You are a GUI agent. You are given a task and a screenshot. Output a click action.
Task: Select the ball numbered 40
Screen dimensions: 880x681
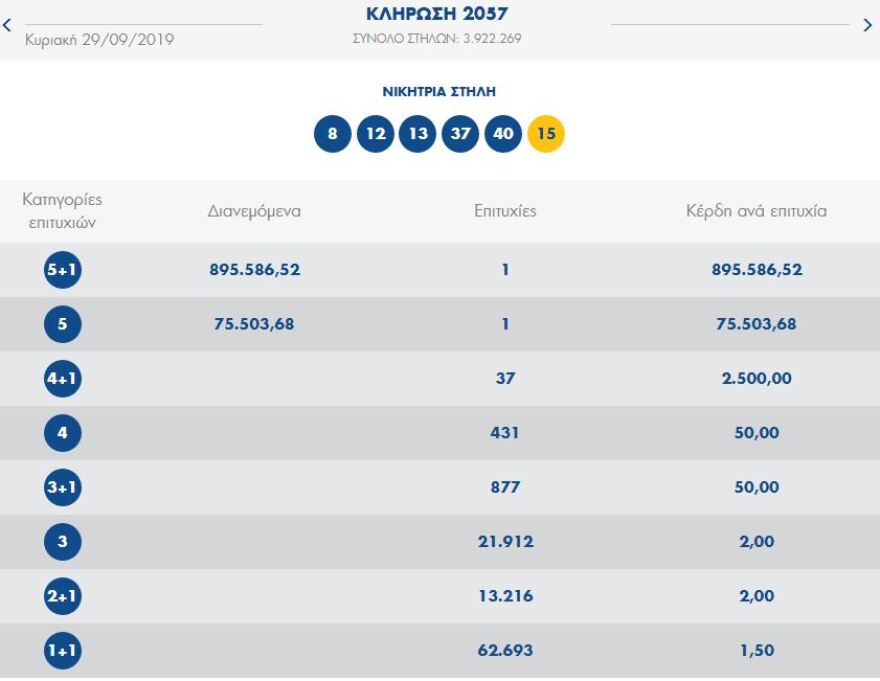(x=502, y=132)
